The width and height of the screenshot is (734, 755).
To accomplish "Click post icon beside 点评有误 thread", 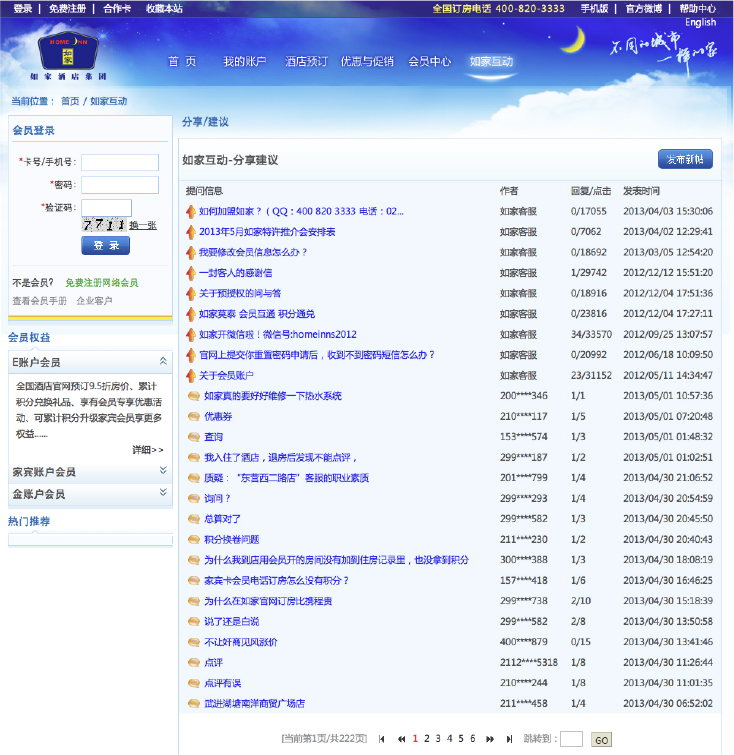I will [194, 683].
